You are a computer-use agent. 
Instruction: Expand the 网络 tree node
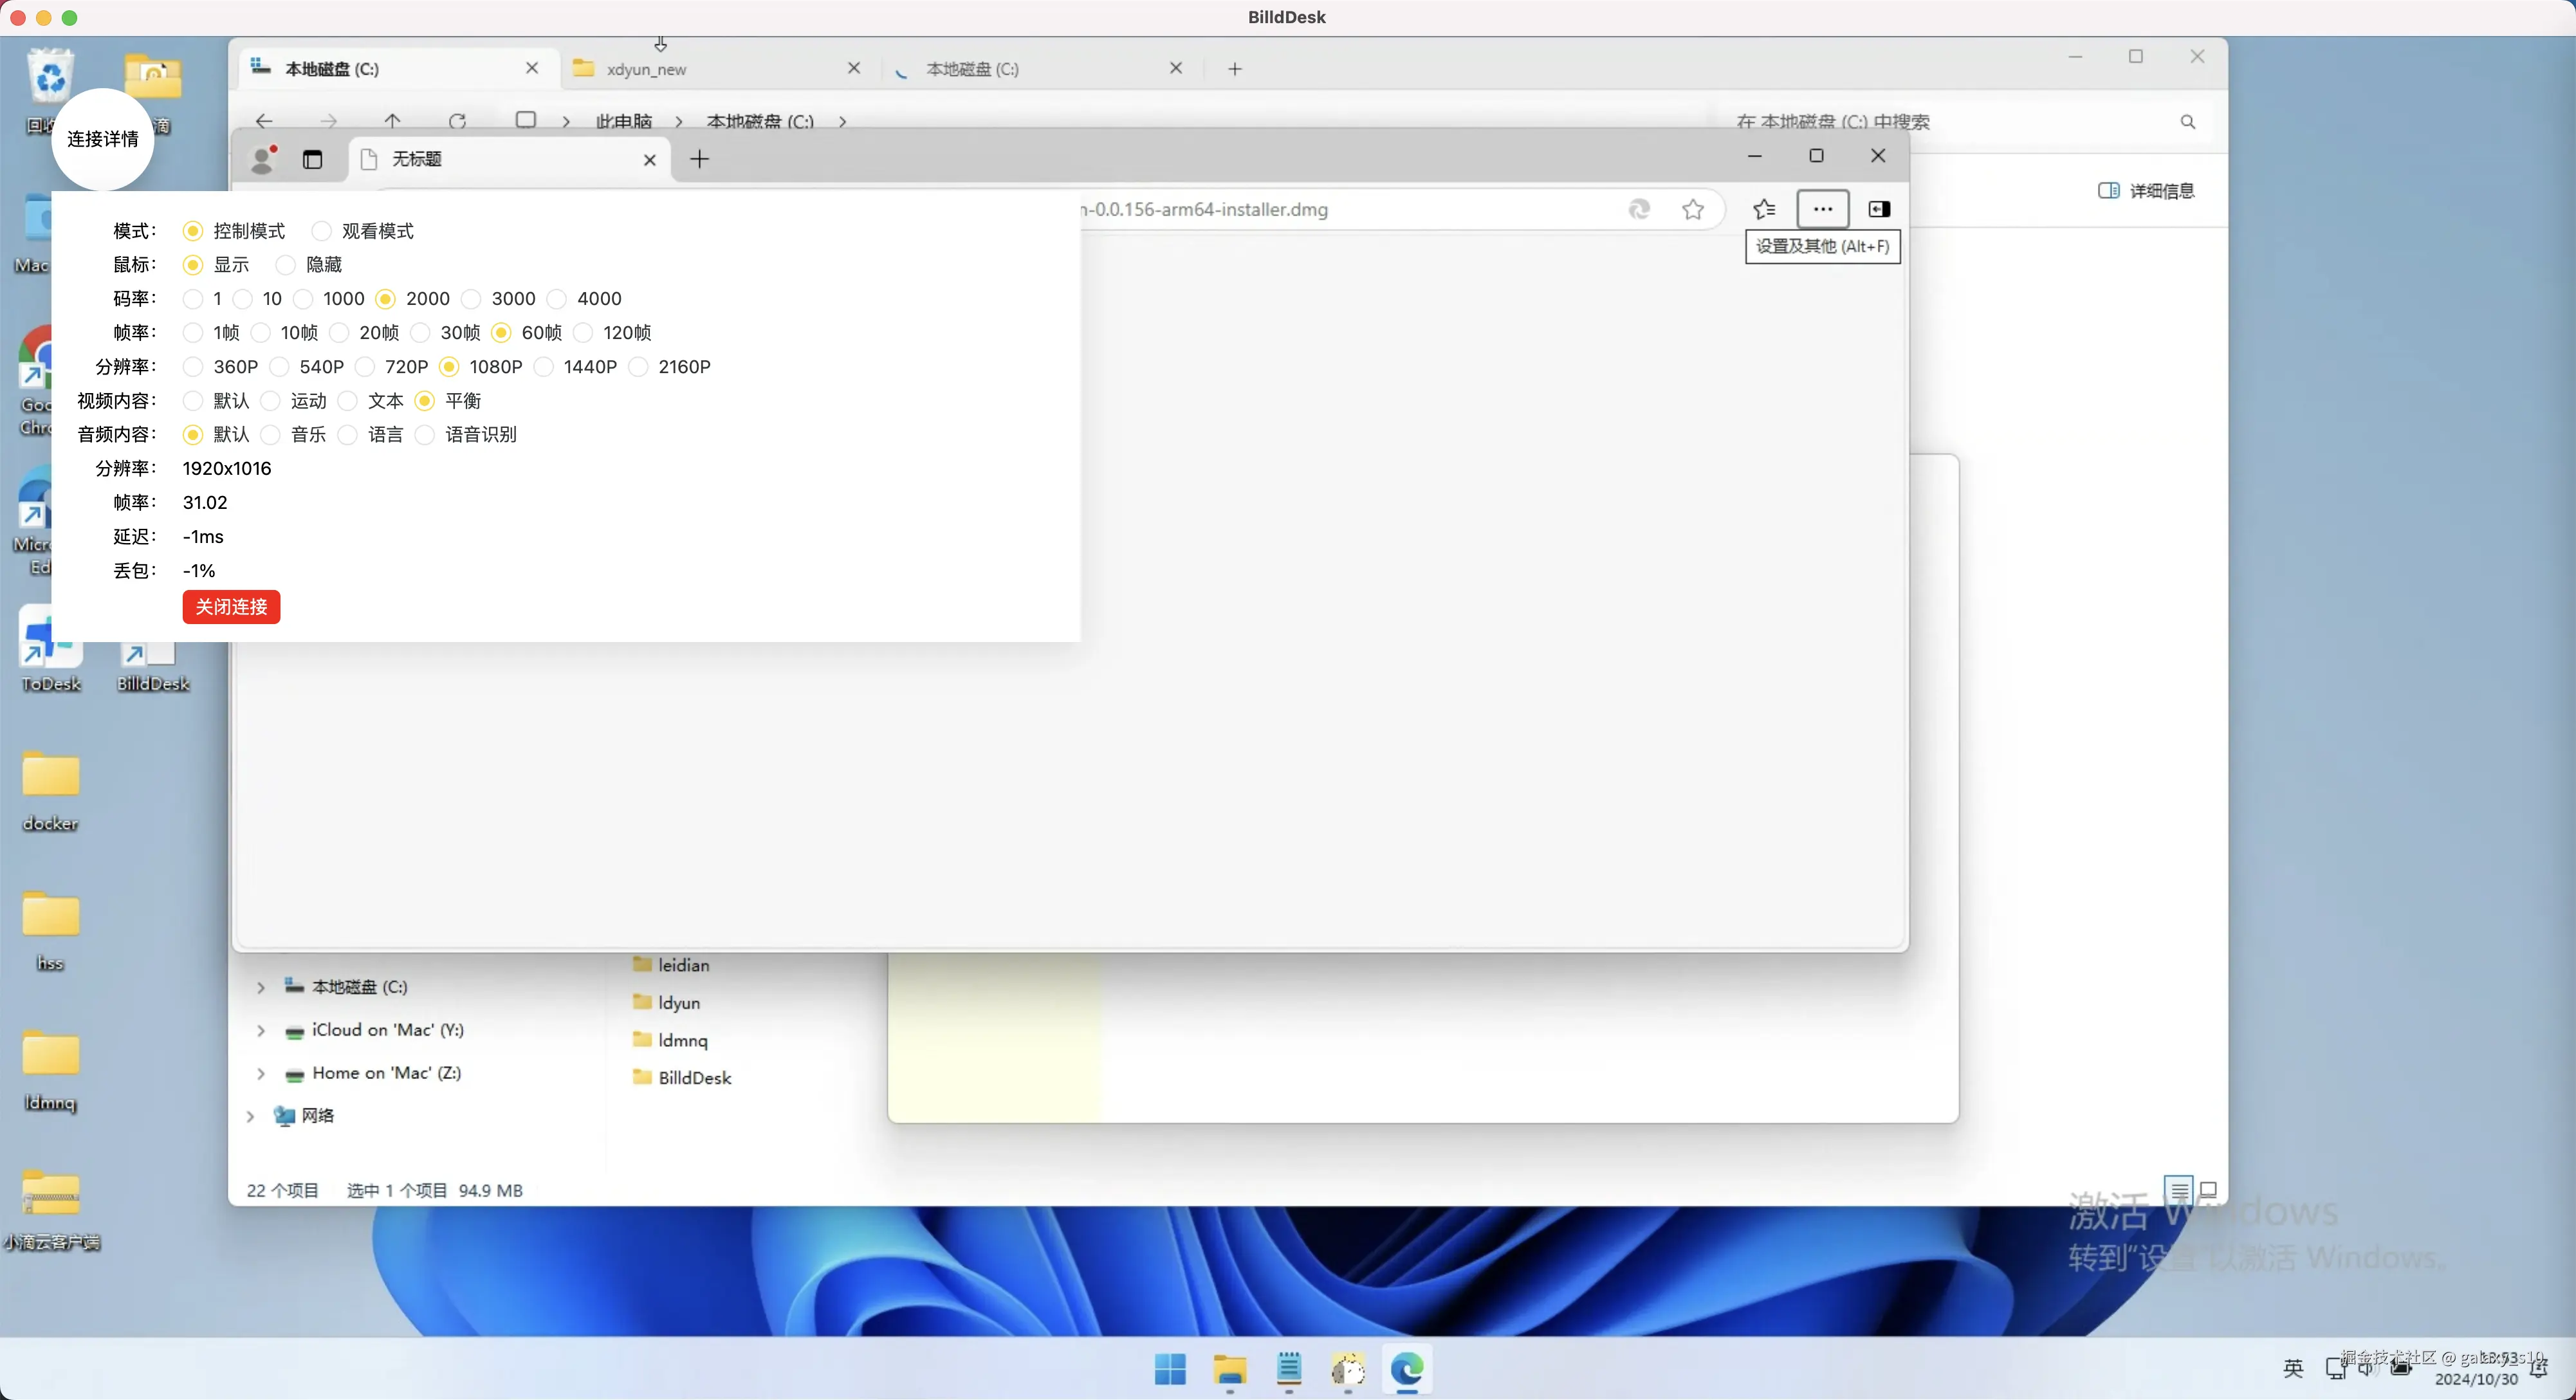click(250, 1116)
